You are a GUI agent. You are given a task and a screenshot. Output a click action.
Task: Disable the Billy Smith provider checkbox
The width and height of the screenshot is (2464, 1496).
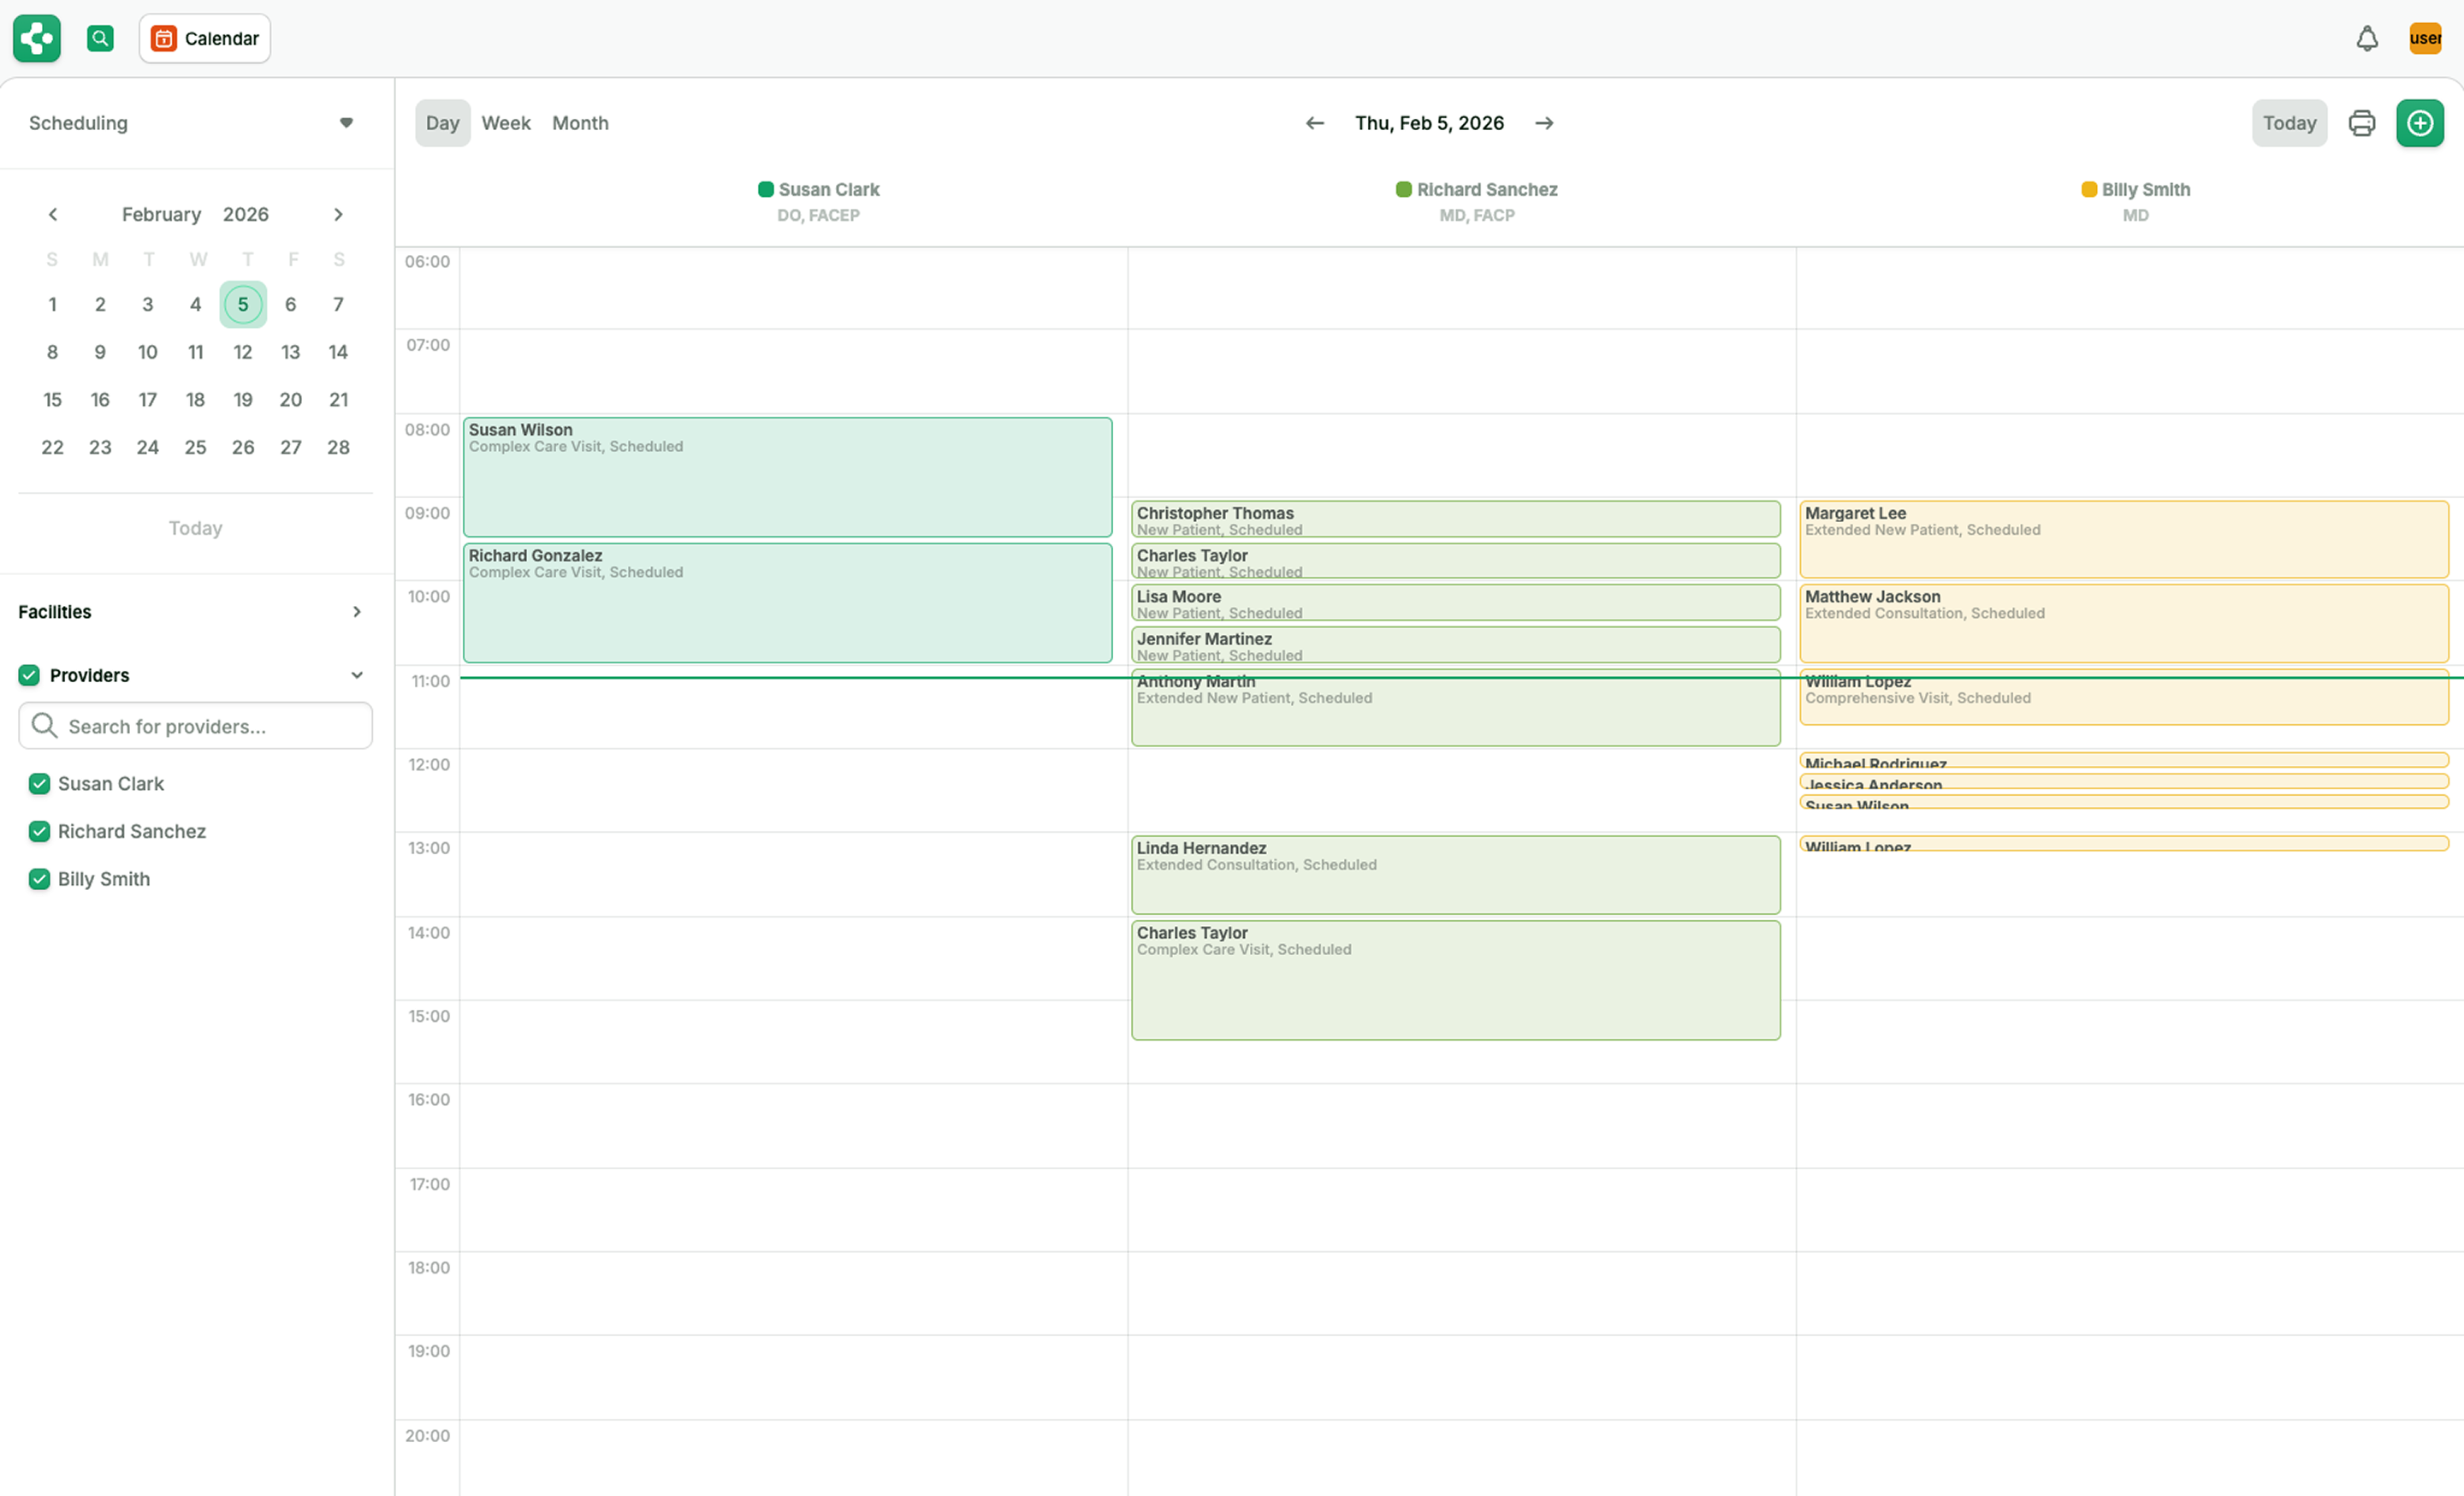pos(40,878)
